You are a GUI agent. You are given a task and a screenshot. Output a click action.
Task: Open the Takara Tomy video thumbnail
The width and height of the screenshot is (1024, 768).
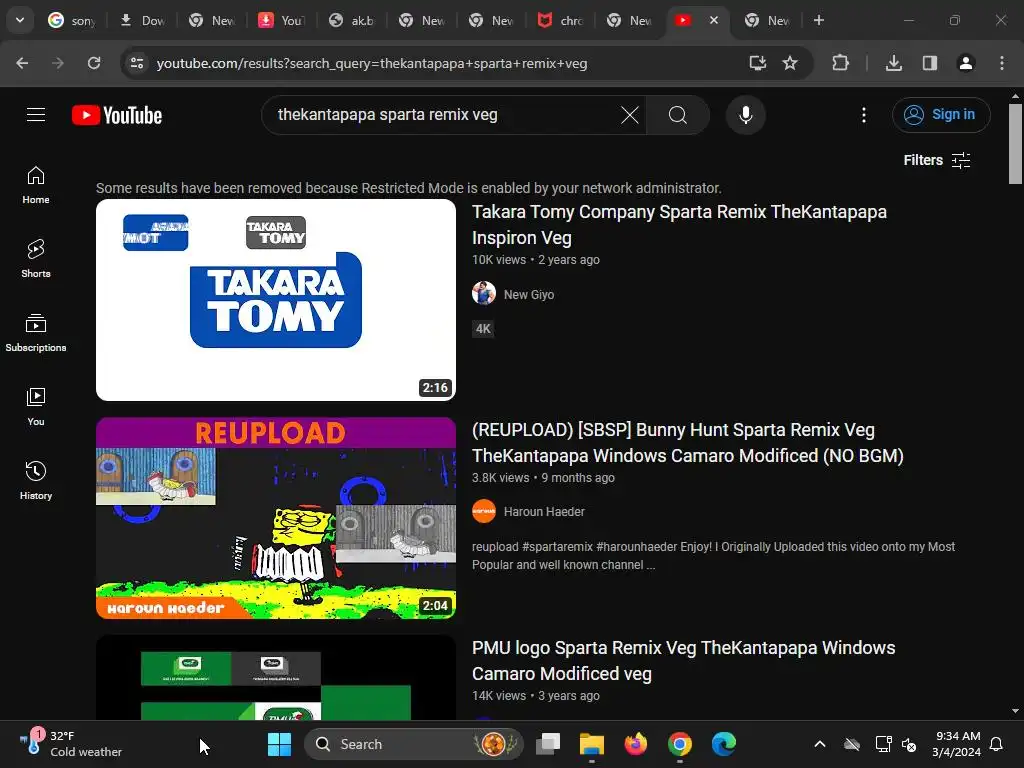276,300
